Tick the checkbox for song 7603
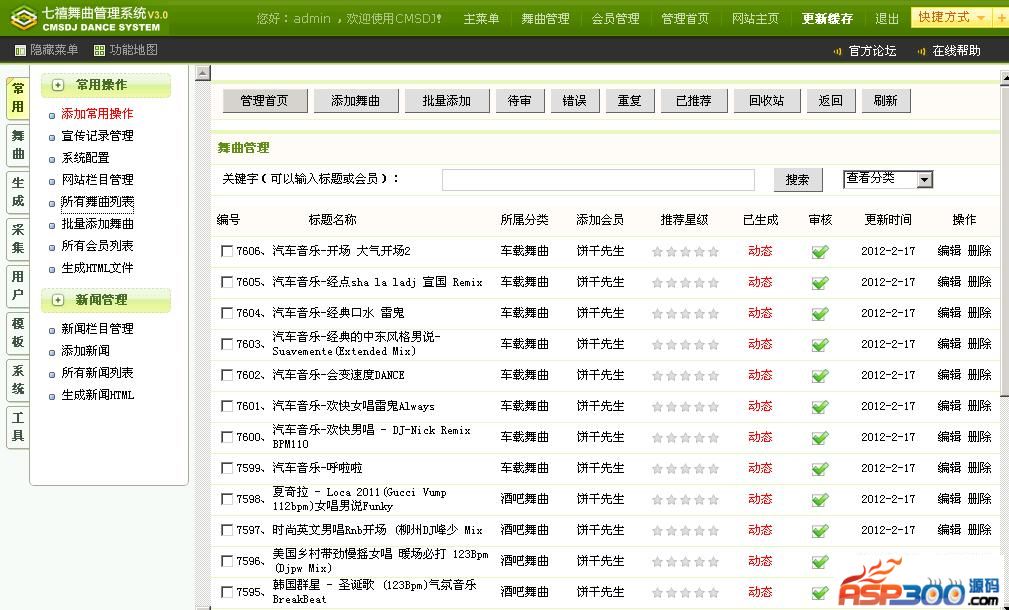The image size is (1009, 610). [227, 344]
